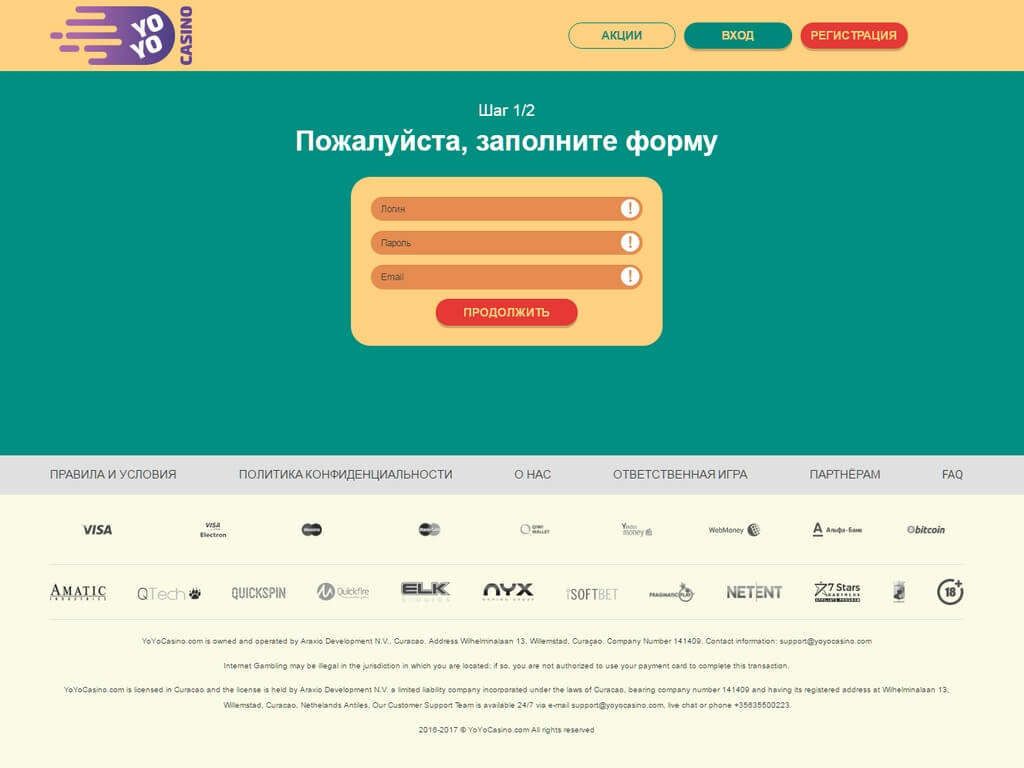Click the NYX Gaming provider logo
This screenshot has height=768, width=1024.
click(x=509, y=592)
